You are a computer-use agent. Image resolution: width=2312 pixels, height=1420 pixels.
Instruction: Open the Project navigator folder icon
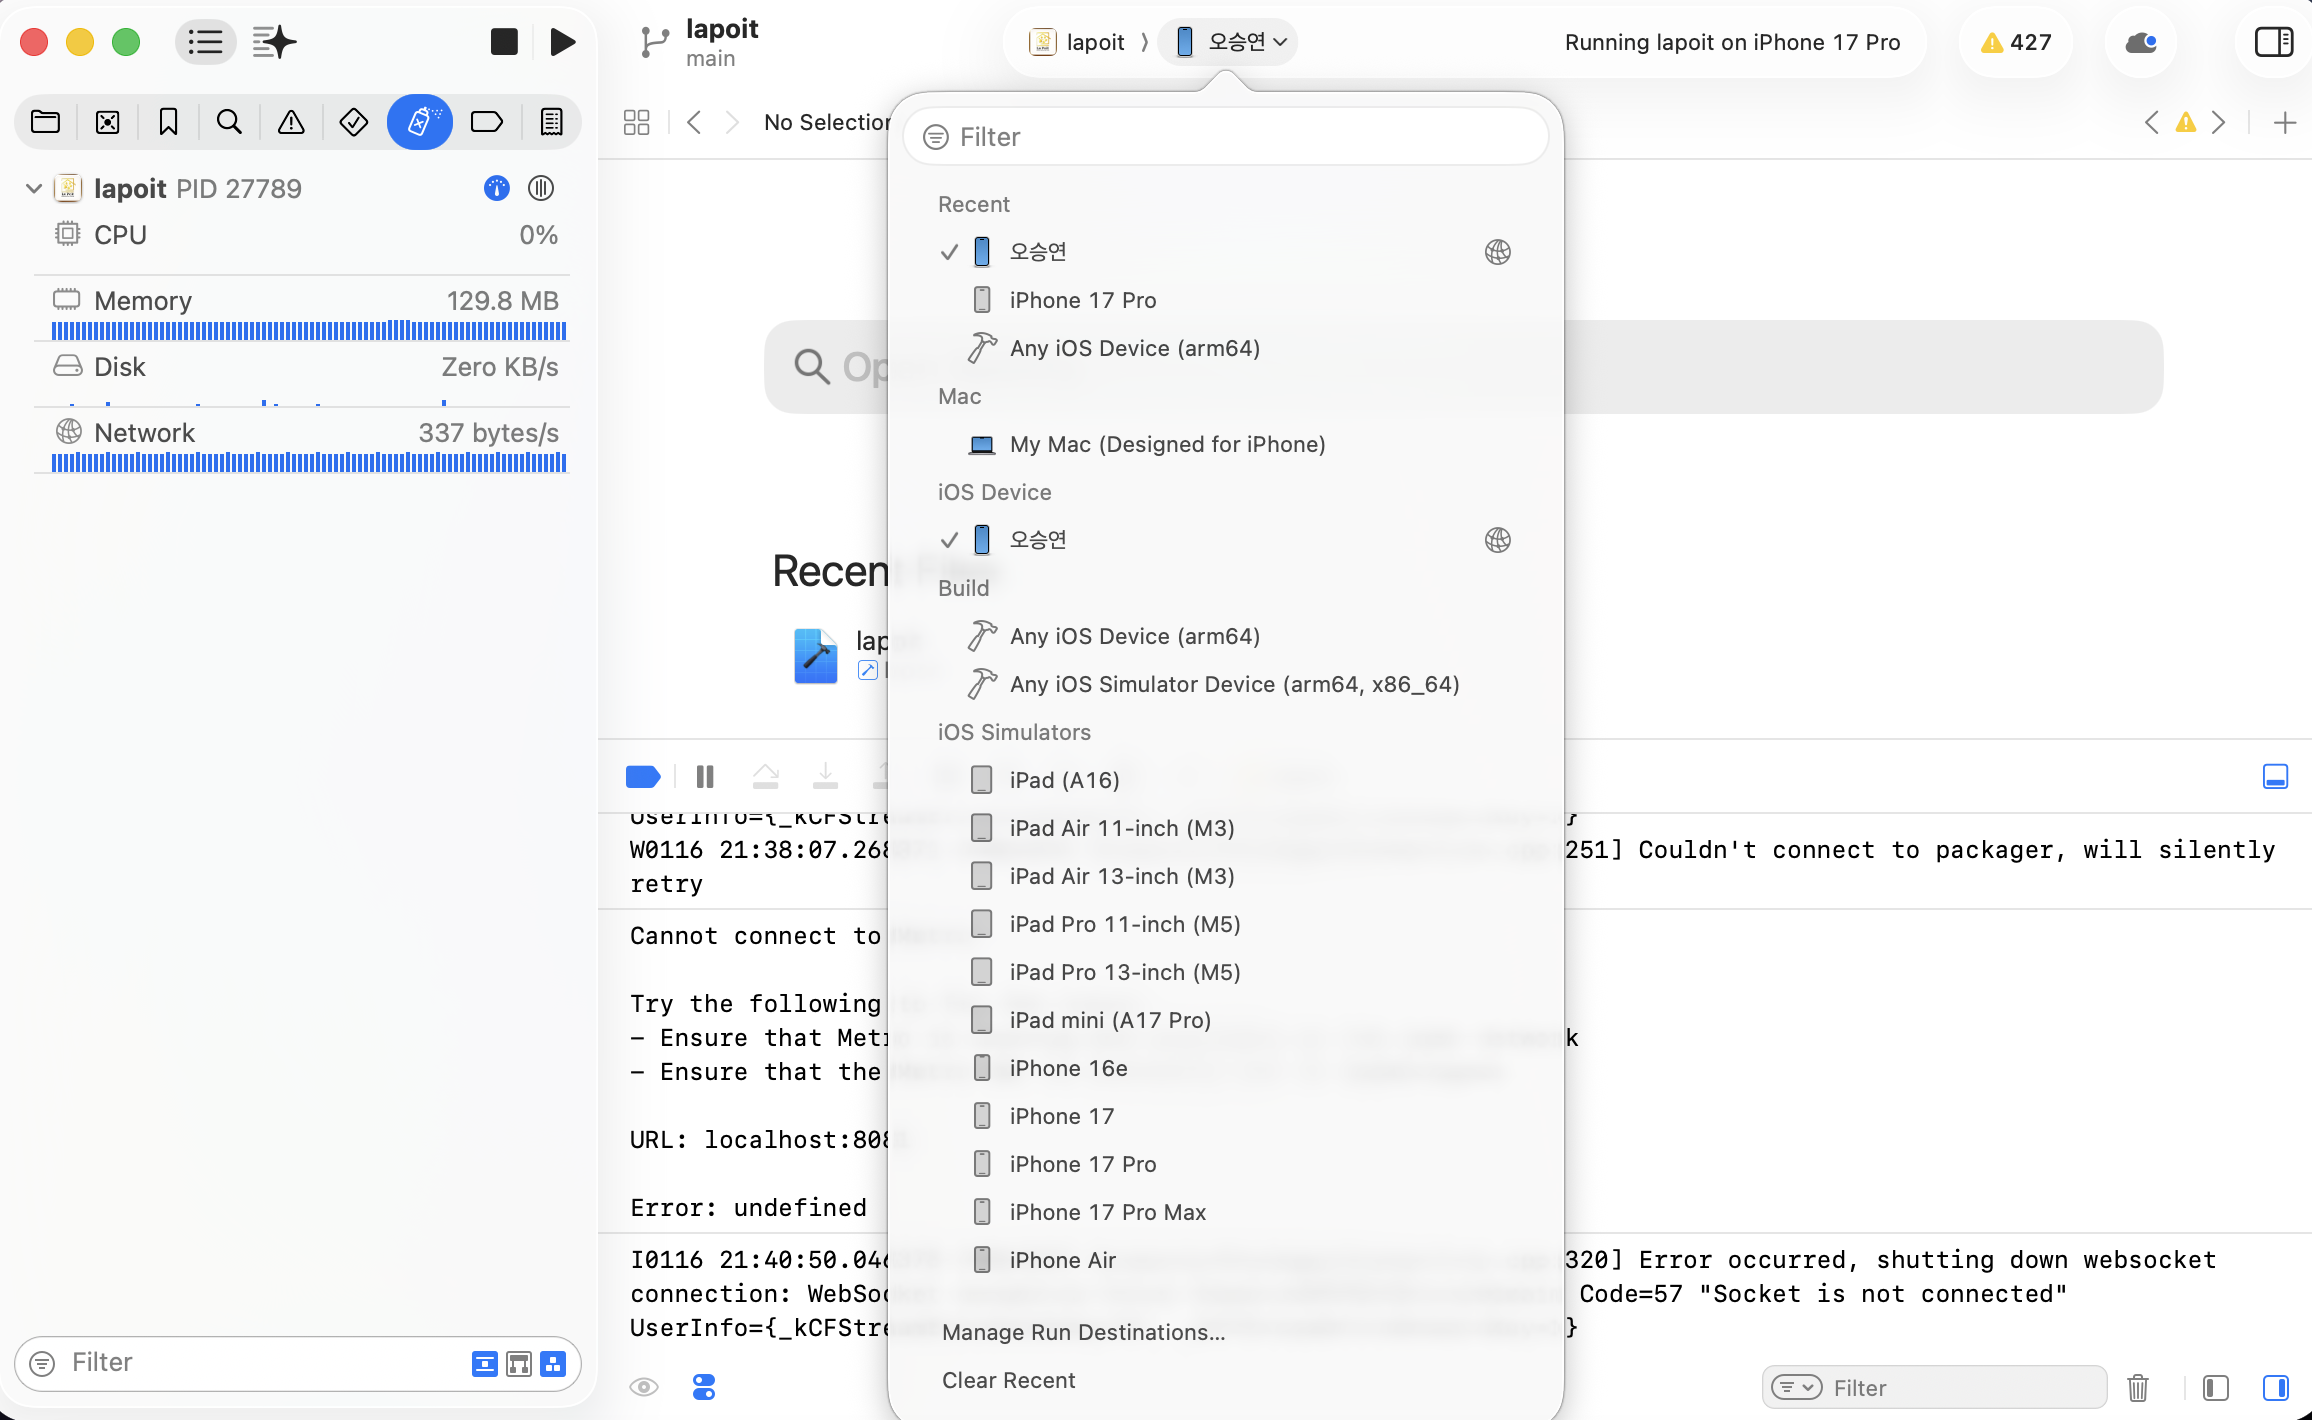46,122
